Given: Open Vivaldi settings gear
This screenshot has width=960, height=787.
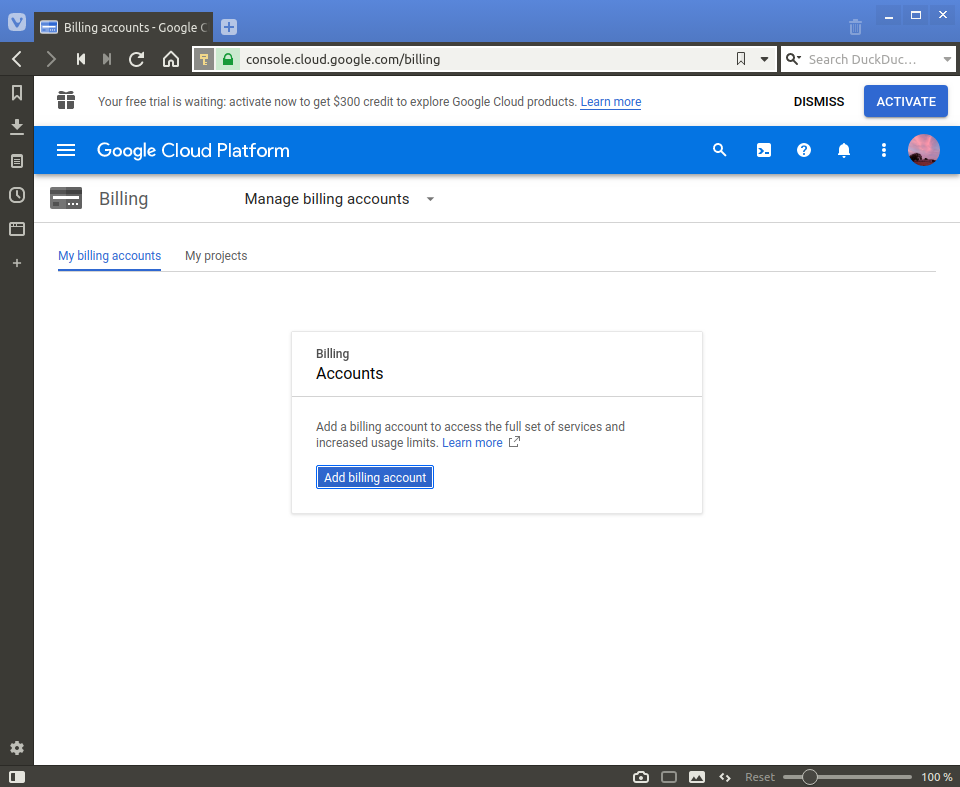Looking at the screenshot, I should point(17,748).
